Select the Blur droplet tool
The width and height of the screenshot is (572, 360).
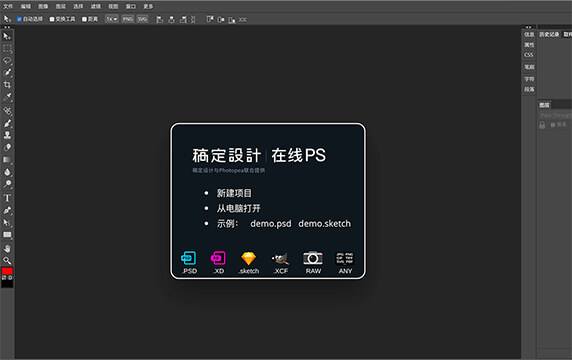(7, 172)
